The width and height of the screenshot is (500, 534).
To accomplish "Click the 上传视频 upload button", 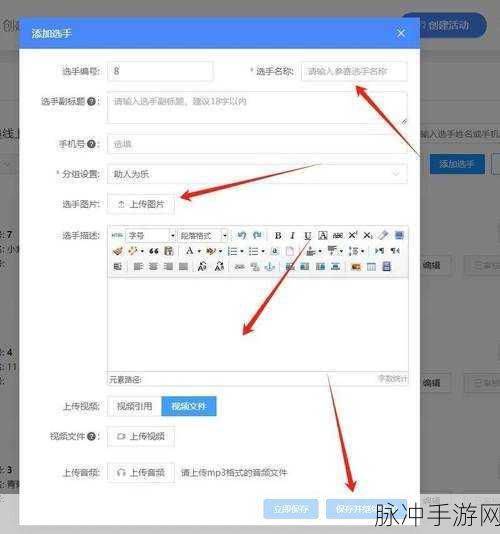I will click(x=141, y=436).
